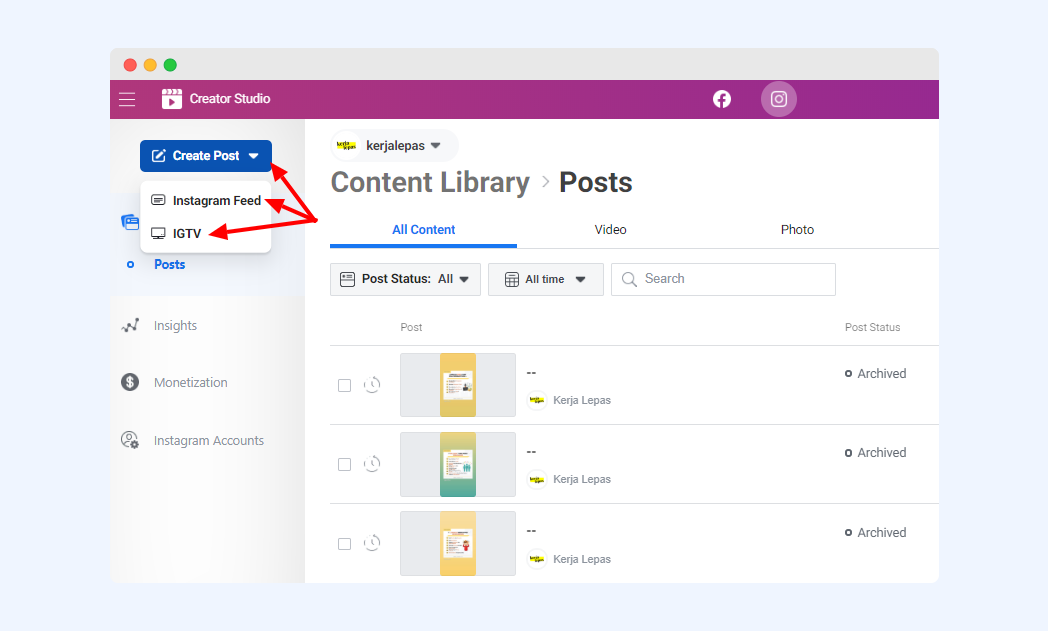This screenshot has height=631, width=1048.
Task: Click the Insights chart icon
Action: [130, 326]
